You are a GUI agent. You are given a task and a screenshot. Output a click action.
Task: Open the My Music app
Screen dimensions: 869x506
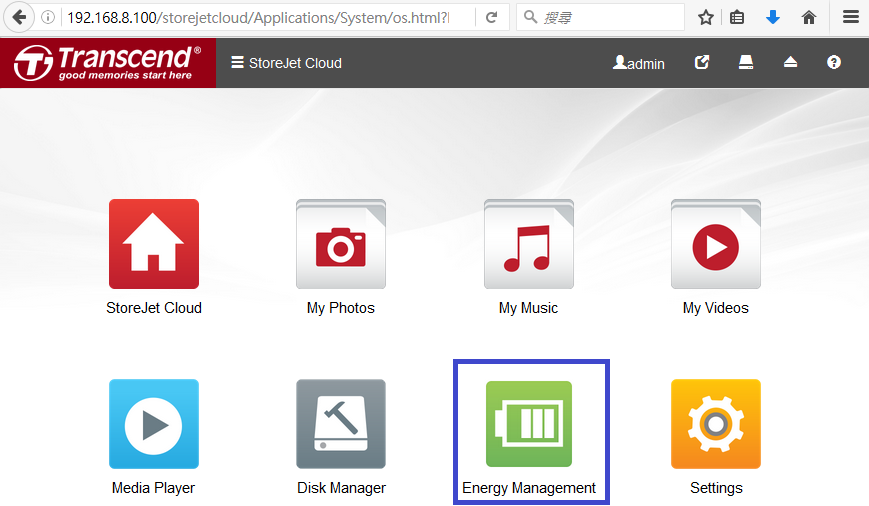tap(529, 244)
